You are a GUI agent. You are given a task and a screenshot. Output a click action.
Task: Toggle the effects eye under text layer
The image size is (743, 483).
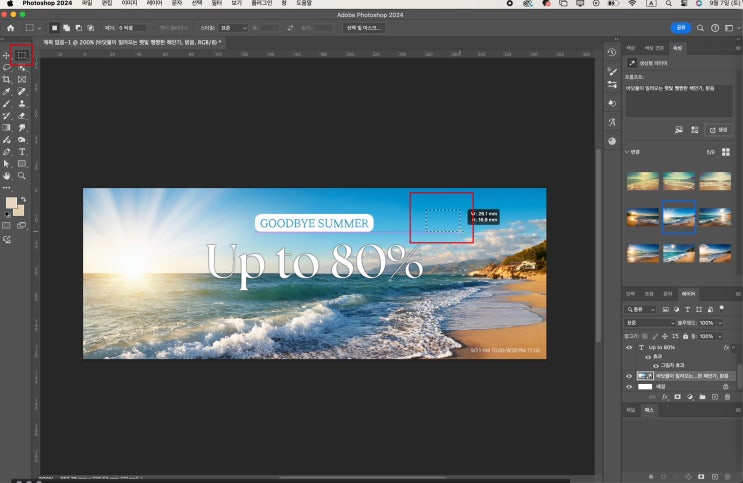648,357
